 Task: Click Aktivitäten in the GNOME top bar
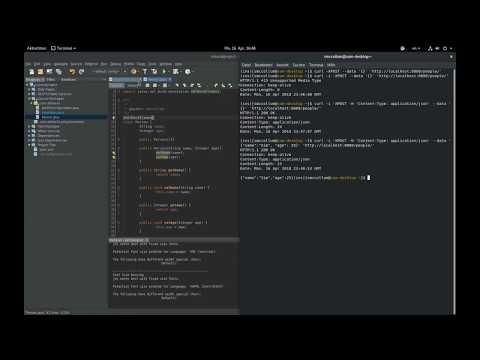(36, 48)
